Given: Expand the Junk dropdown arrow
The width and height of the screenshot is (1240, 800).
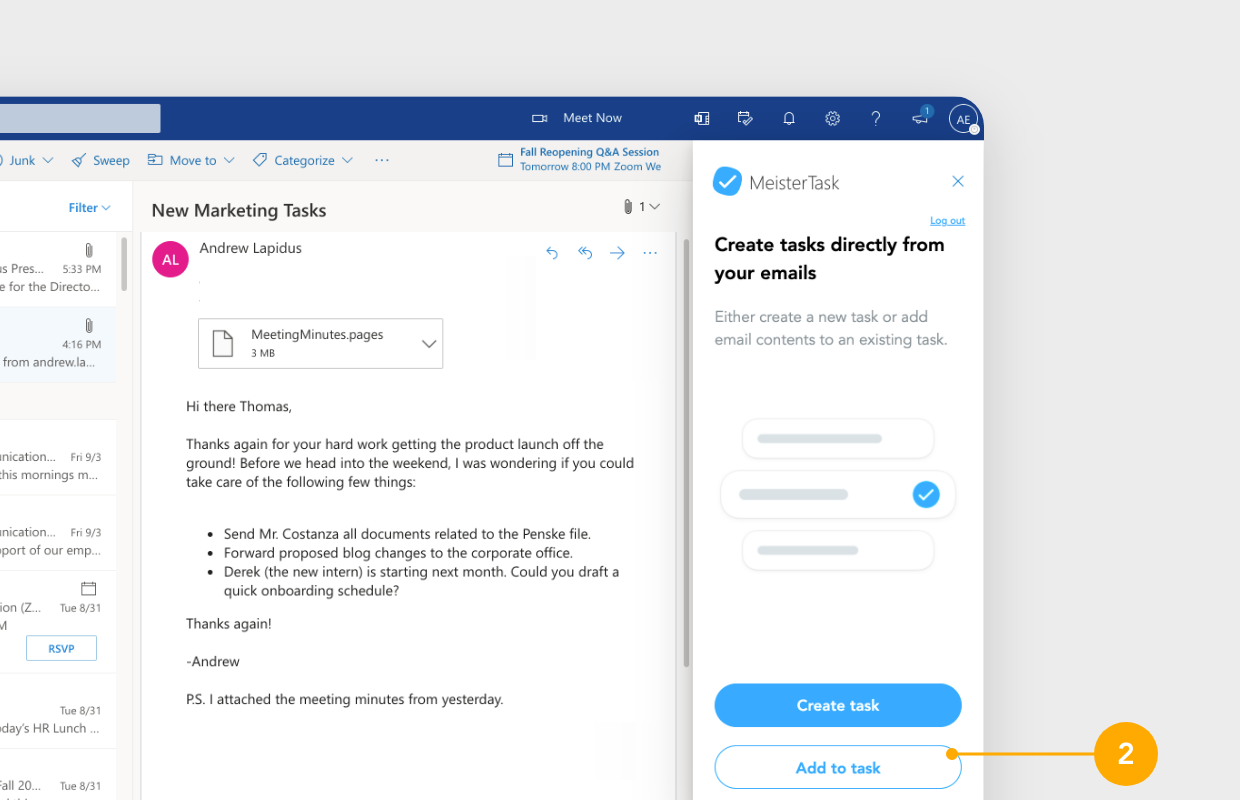Looking at the screenshot, I should [x=48, y=160].
